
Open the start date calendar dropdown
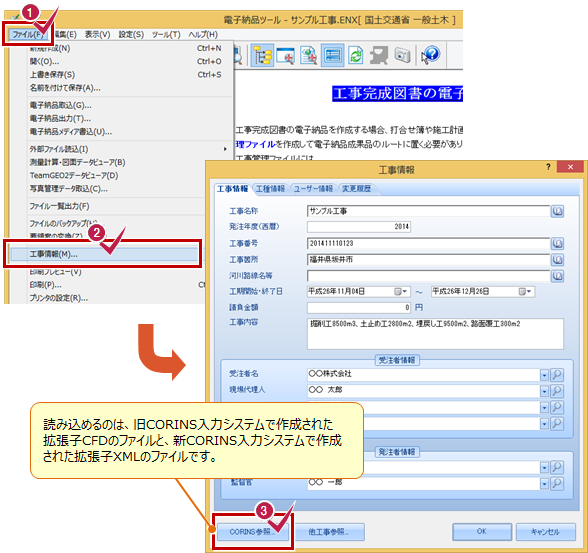[x=401, y=292]
